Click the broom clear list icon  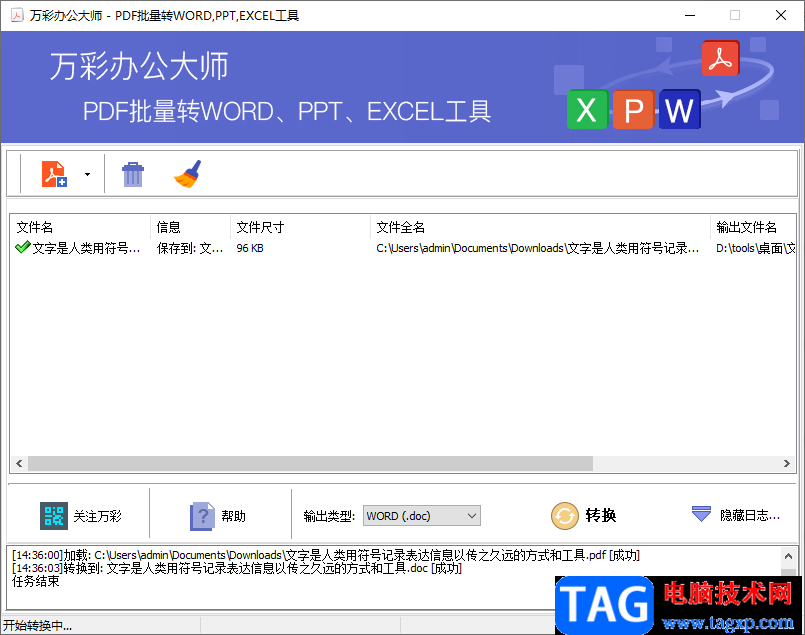tap(188, 174)
